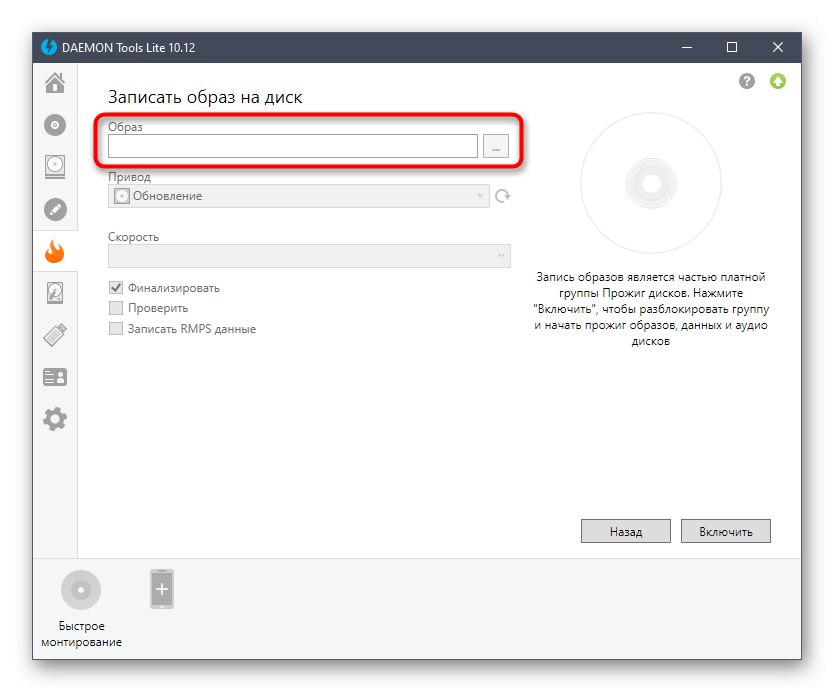
Task: Select the disc Images section in sidebar
Action: pos(55,126)
